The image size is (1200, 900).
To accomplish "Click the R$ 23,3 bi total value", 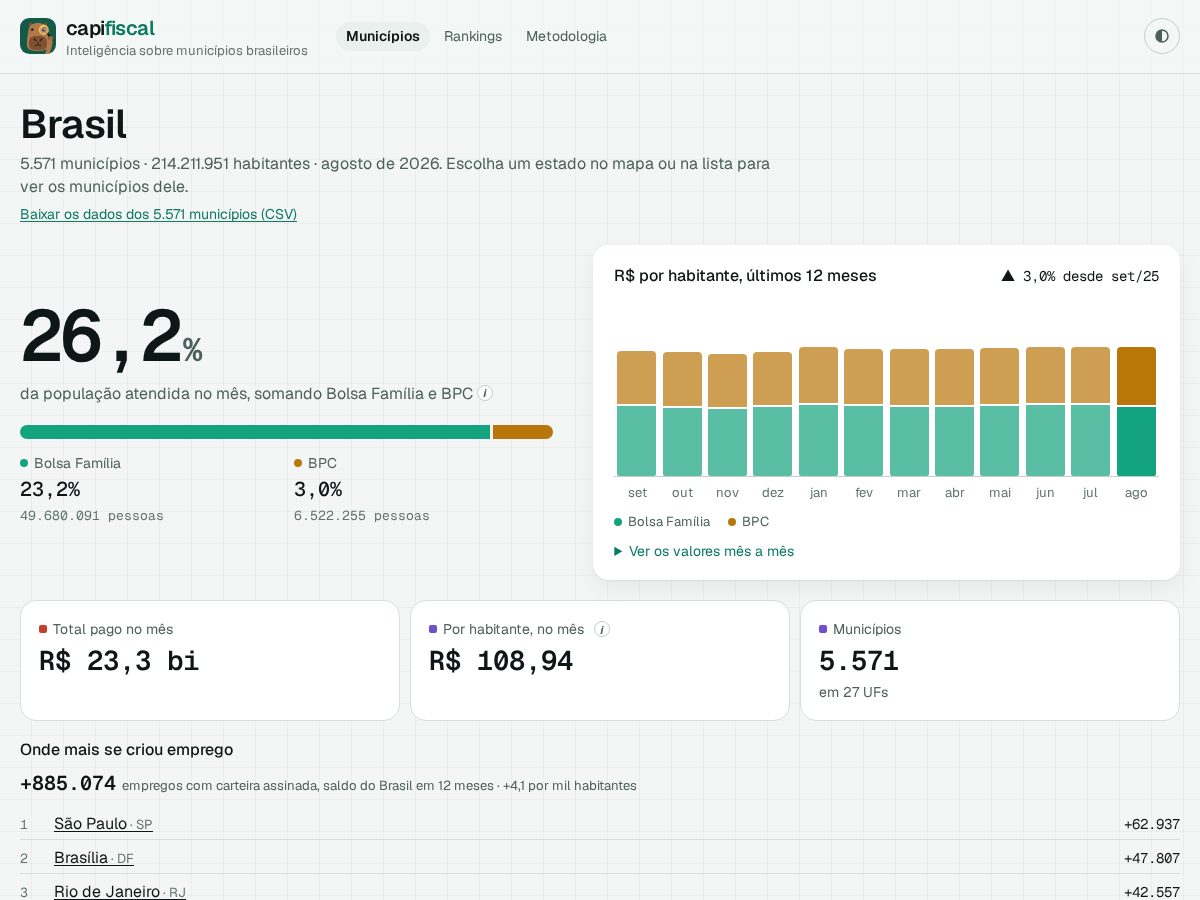I will coord(119,661).
